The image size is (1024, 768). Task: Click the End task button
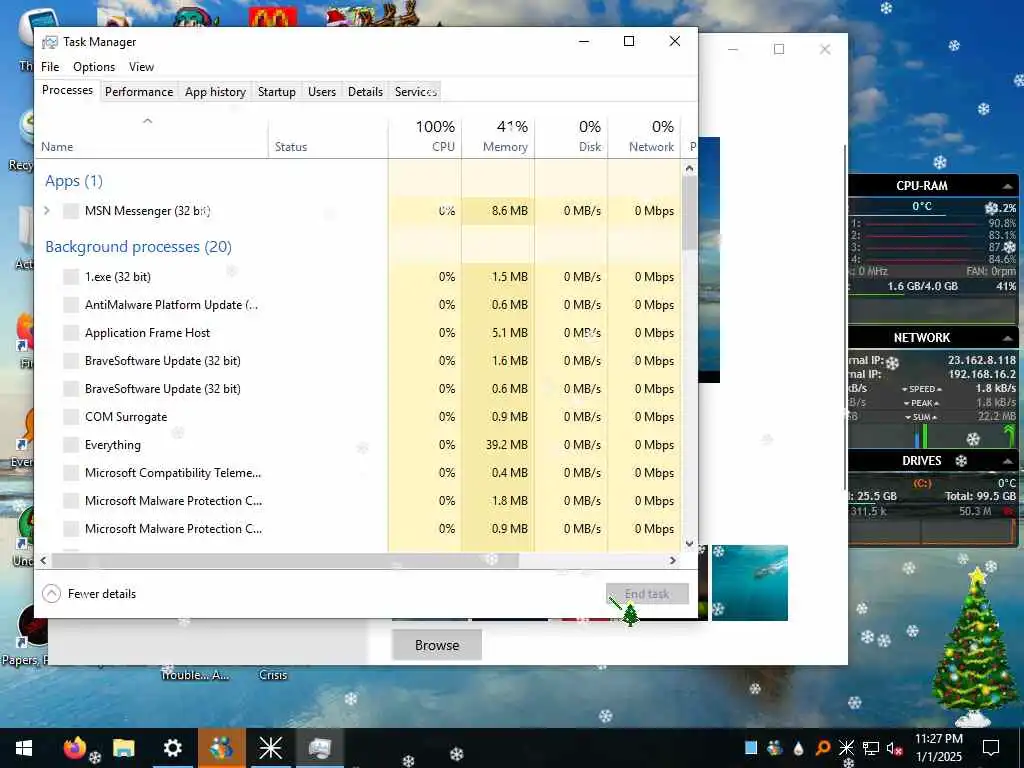click(647, 594)
